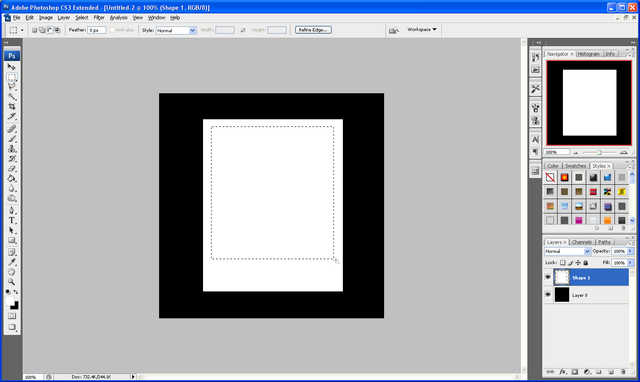This screenshot has width=640, height=382.
Task: Select the Type tool
Action: coord(12,220)
